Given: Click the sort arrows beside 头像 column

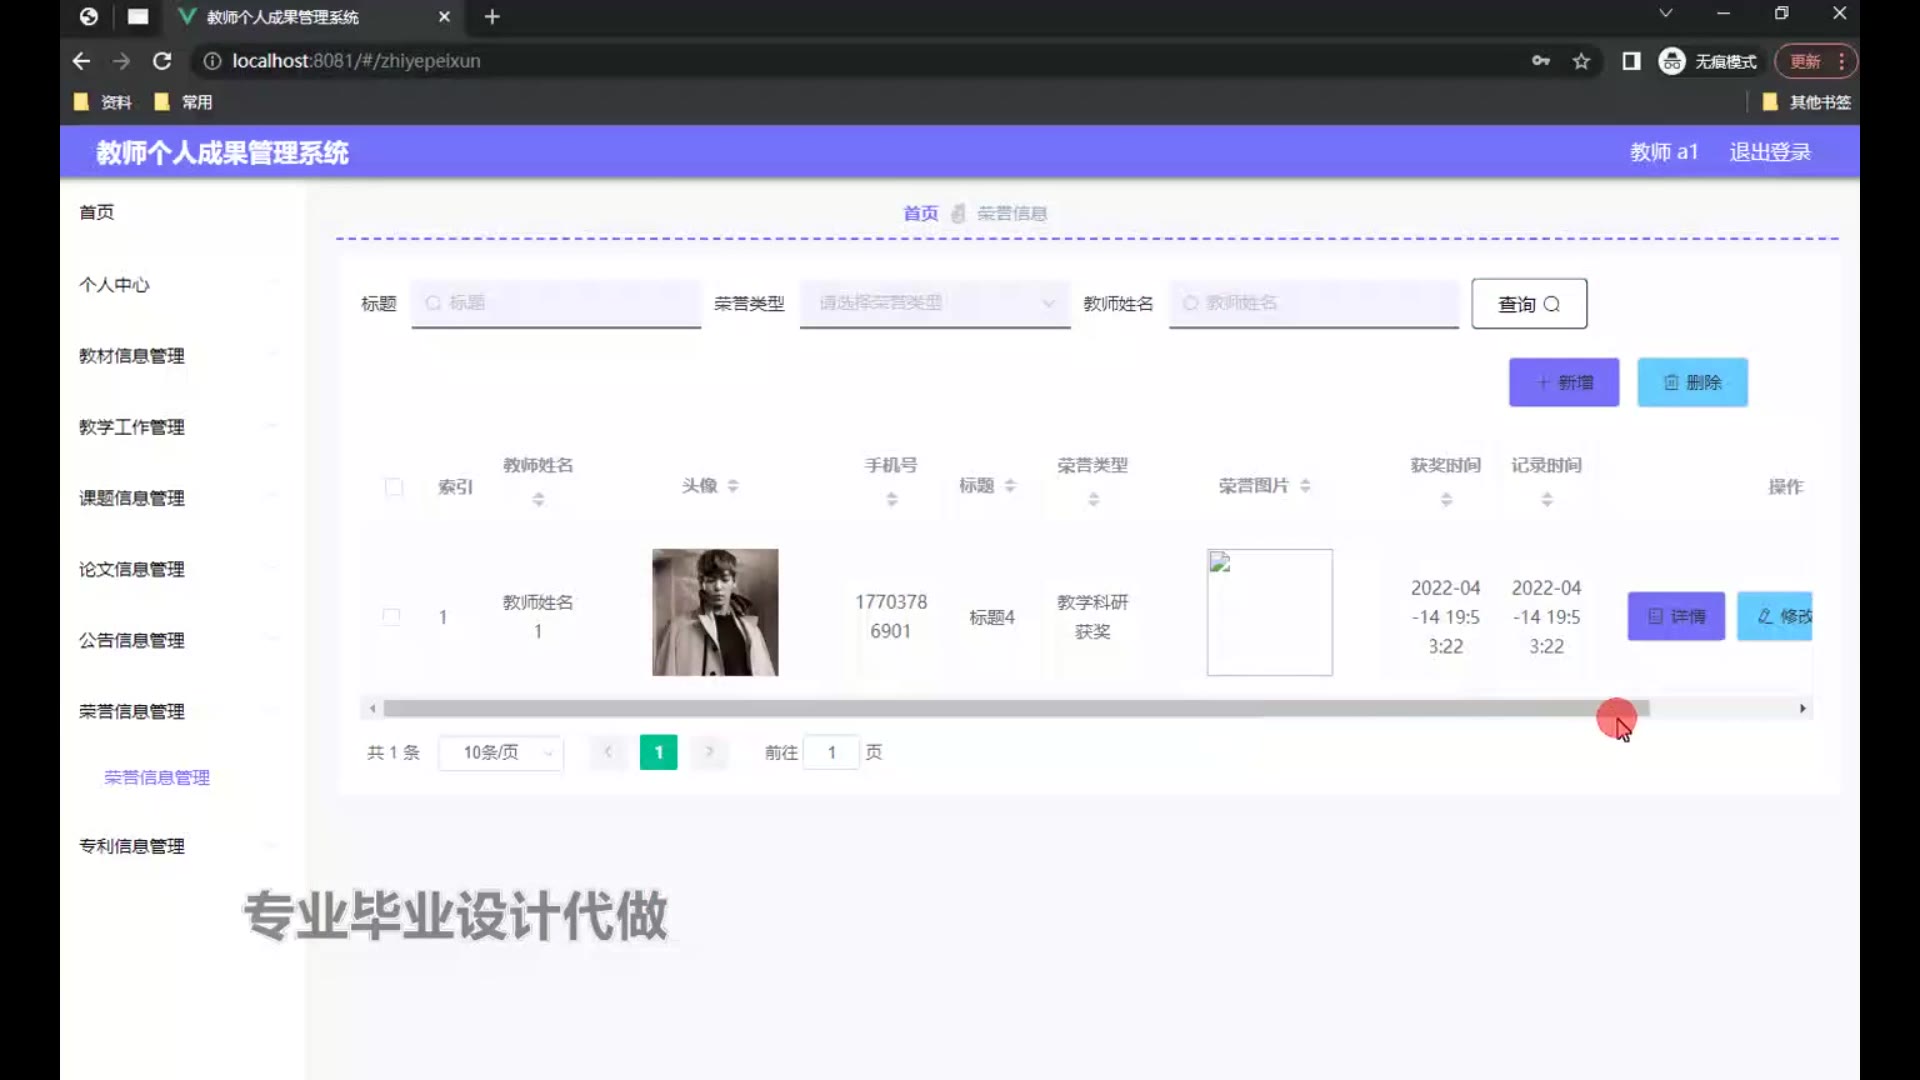Looking at the screenshot, I should coord(733,486).
